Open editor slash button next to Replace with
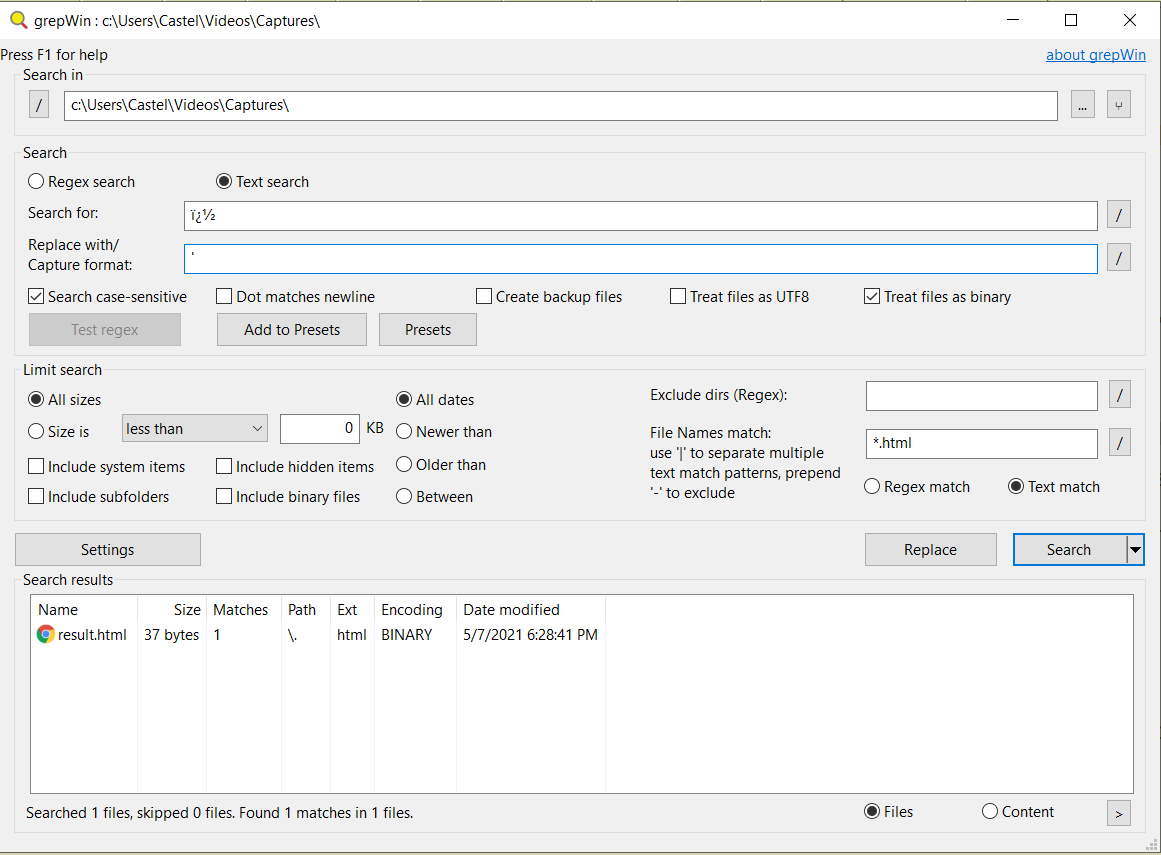Viewport: 1161px width, 855px height. coord(1119,258)
